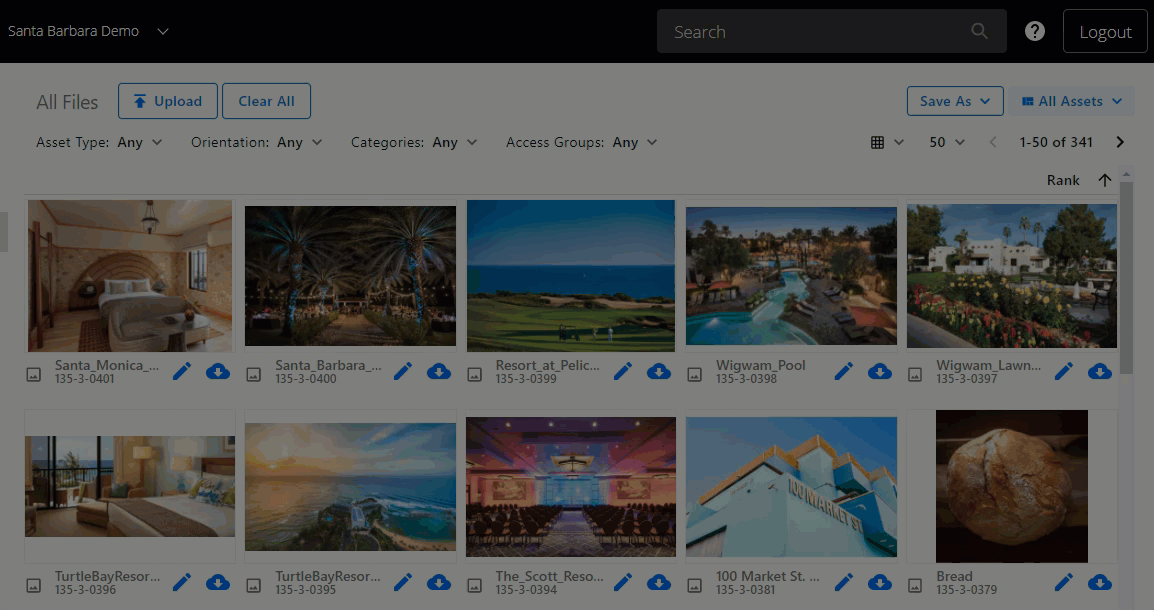Image resolution: width=1154 pixels, height=610 pixels.
Task: Click image type icon for Santa_Monica asset
Action: (x=34, y=375)
